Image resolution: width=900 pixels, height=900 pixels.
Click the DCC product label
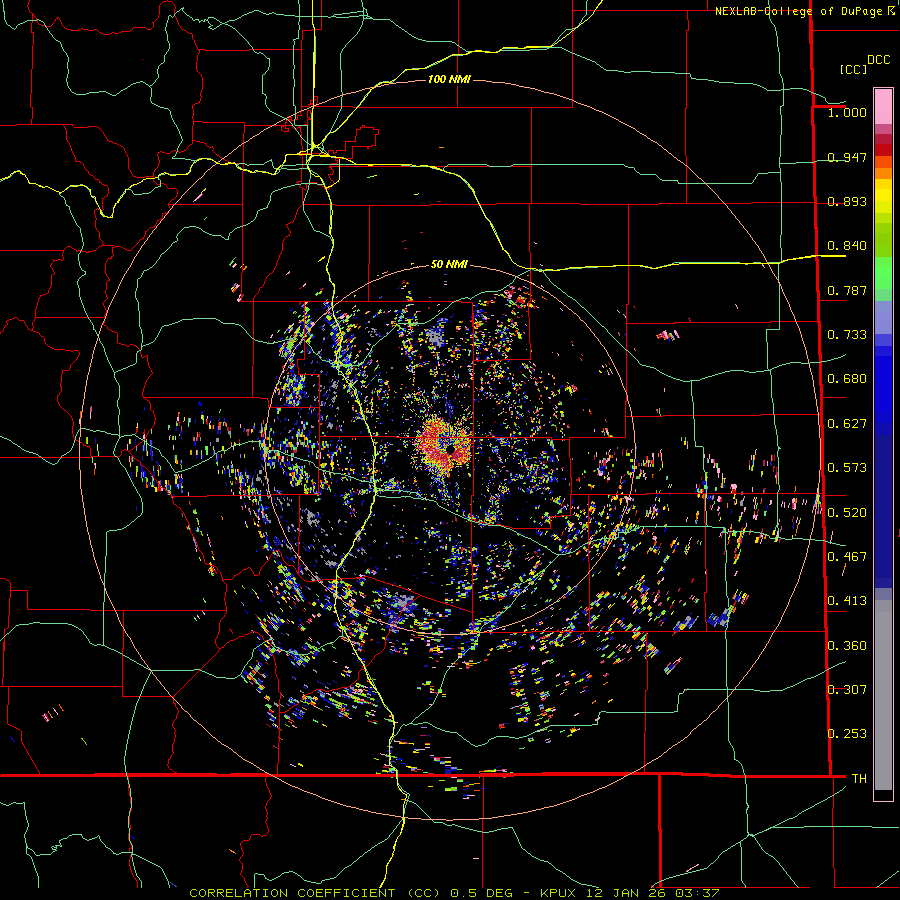pyautogui.click(x=878, y=60)
